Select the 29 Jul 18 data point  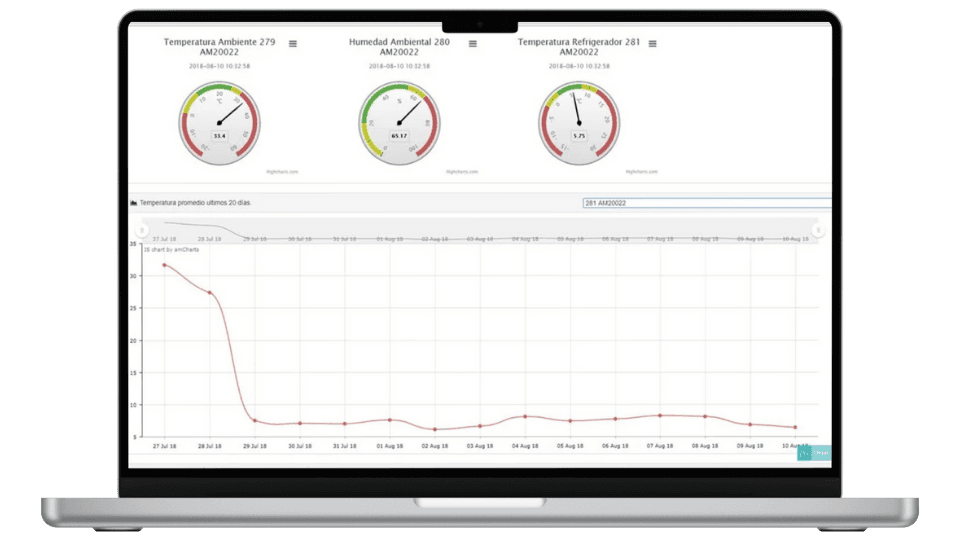(x=255, y=421)
